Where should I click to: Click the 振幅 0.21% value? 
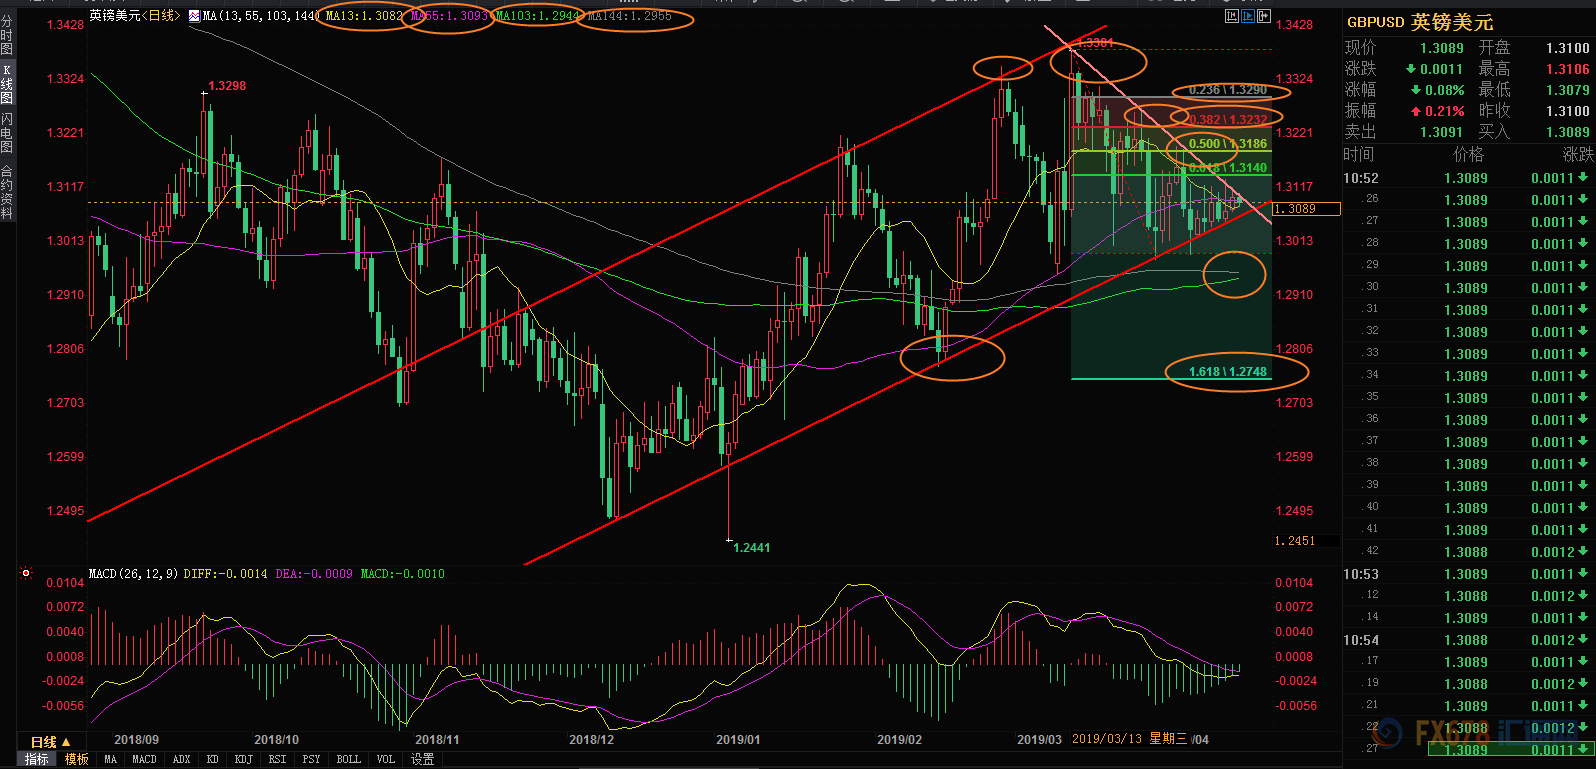(x=1444, y=111)
